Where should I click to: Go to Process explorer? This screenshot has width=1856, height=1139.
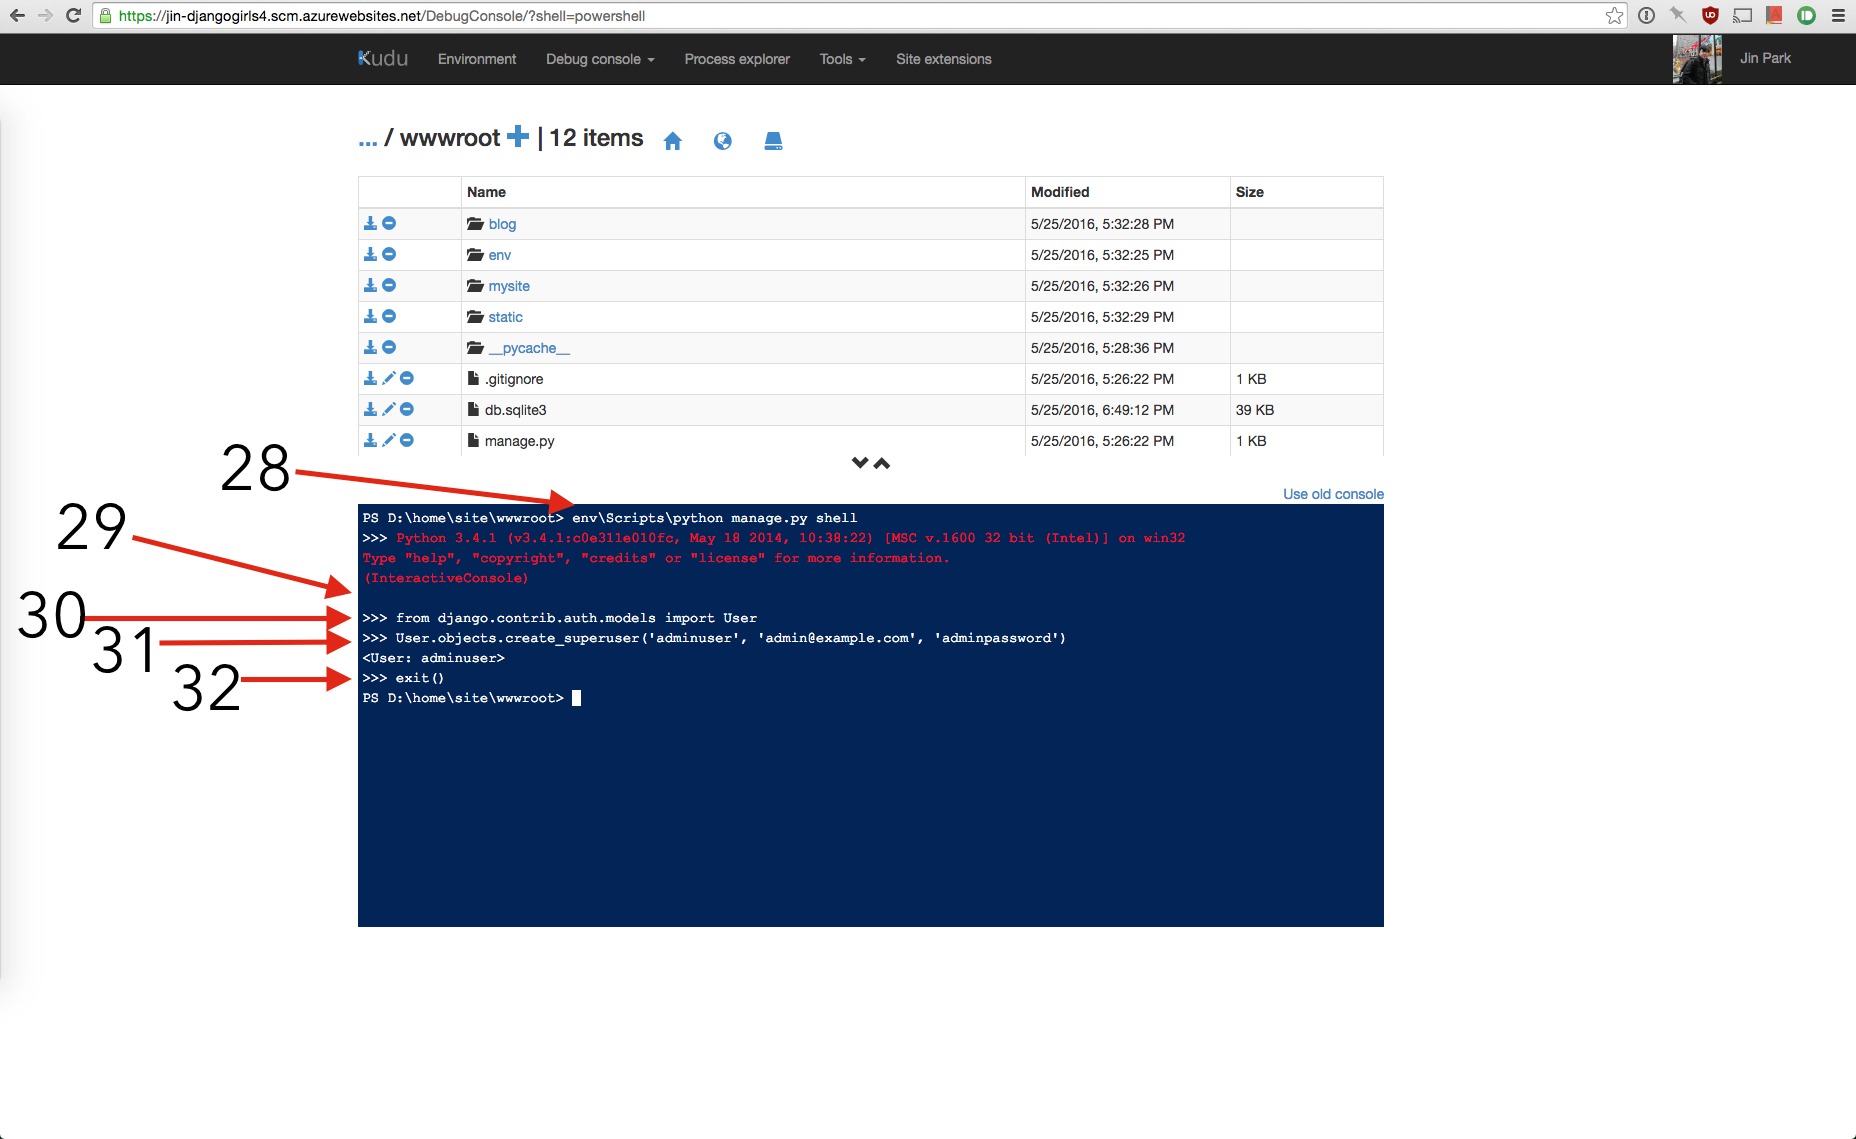click(737, 59)
